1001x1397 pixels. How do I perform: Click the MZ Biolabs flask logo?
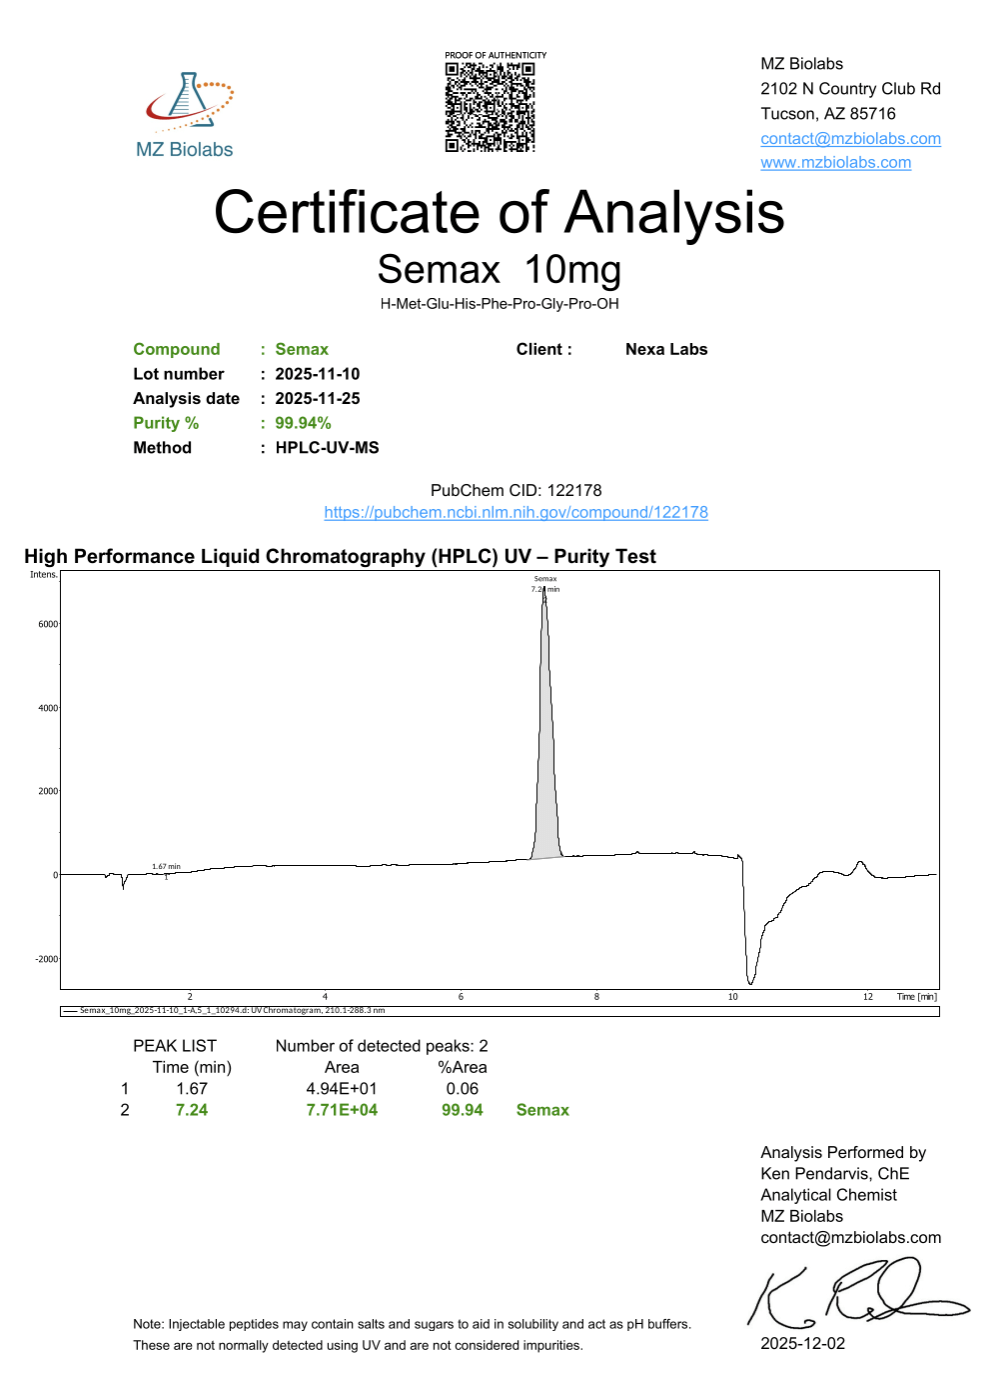[189, 102]
